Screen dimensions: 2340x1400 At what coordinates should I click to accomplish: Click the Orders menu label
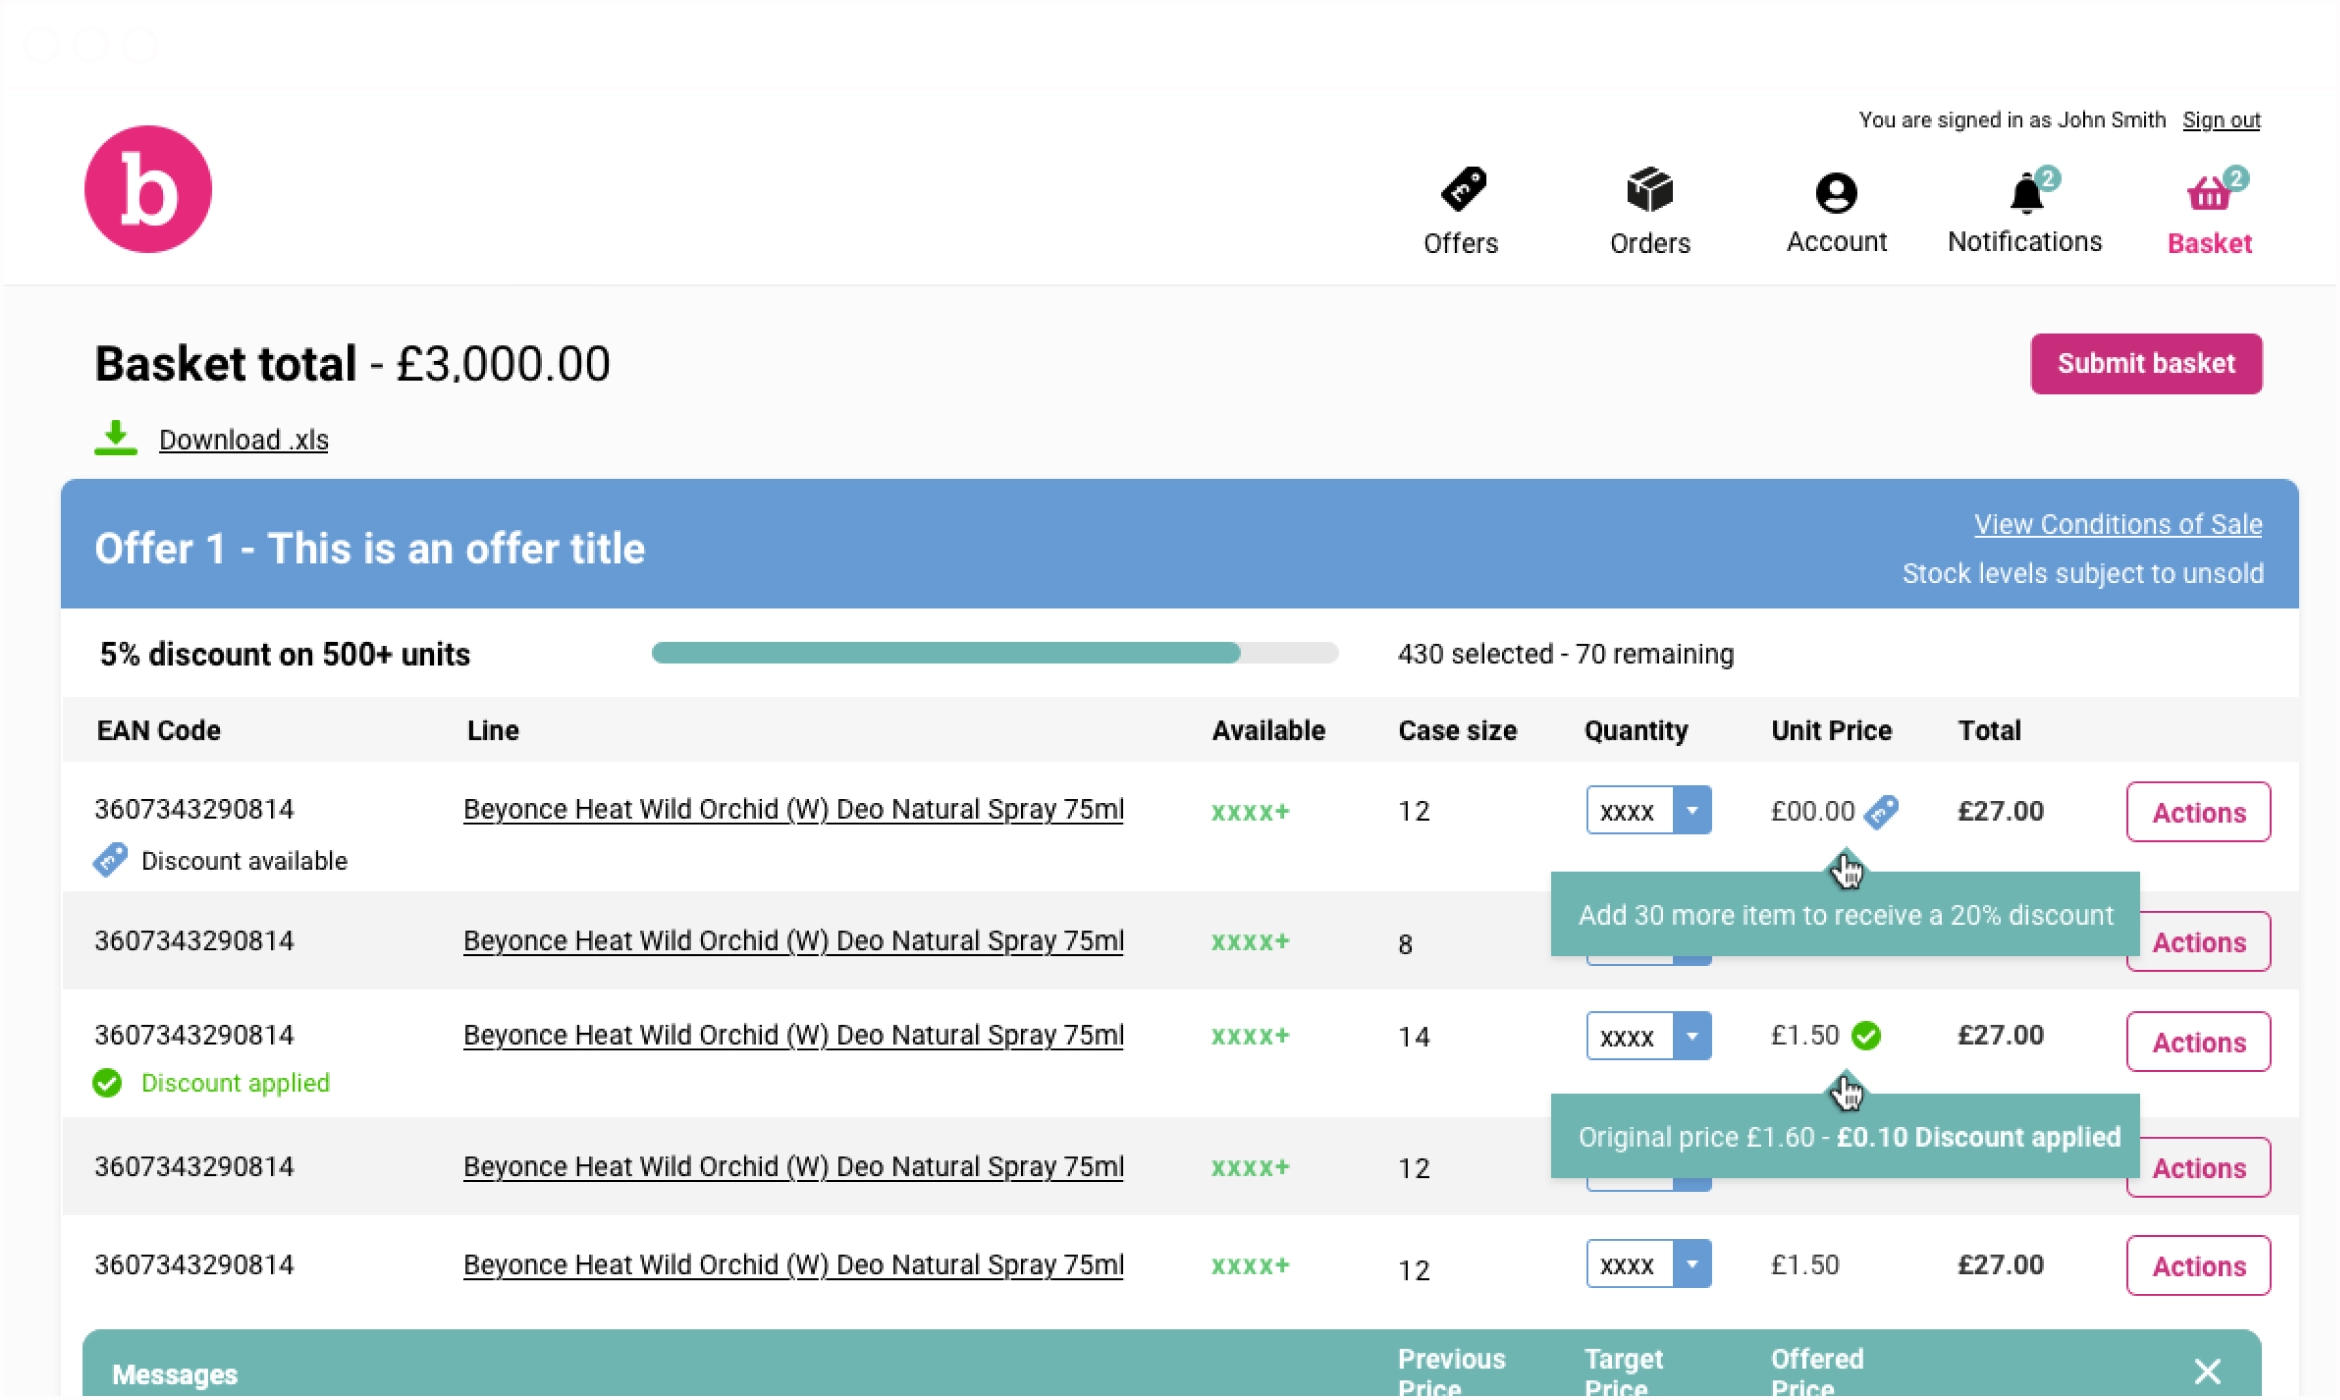point(1650,243)
